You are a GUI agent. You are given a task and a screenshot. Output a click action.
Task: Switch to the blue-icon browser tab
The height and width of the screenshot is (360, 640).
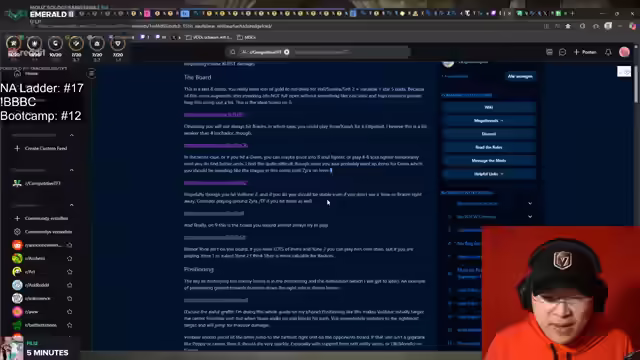[185, 13]
